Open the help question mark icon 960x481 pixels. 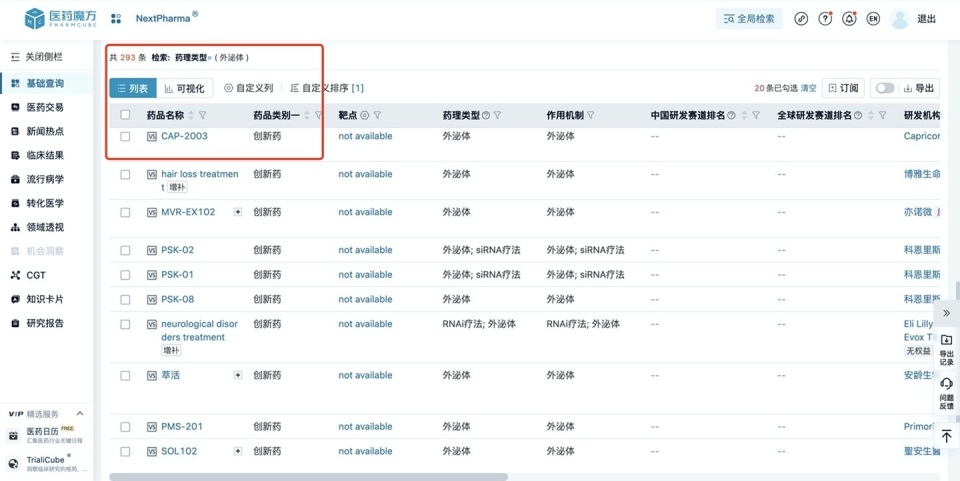[825, 19]
